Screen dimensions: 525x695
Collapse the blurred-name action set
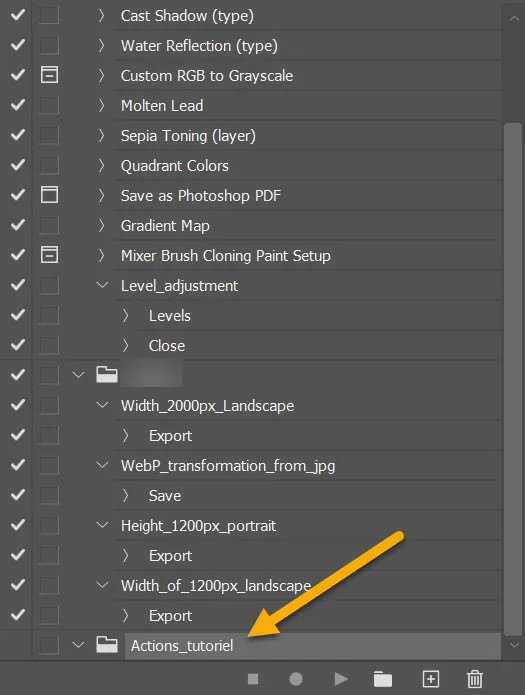click(x=78, y=375)
